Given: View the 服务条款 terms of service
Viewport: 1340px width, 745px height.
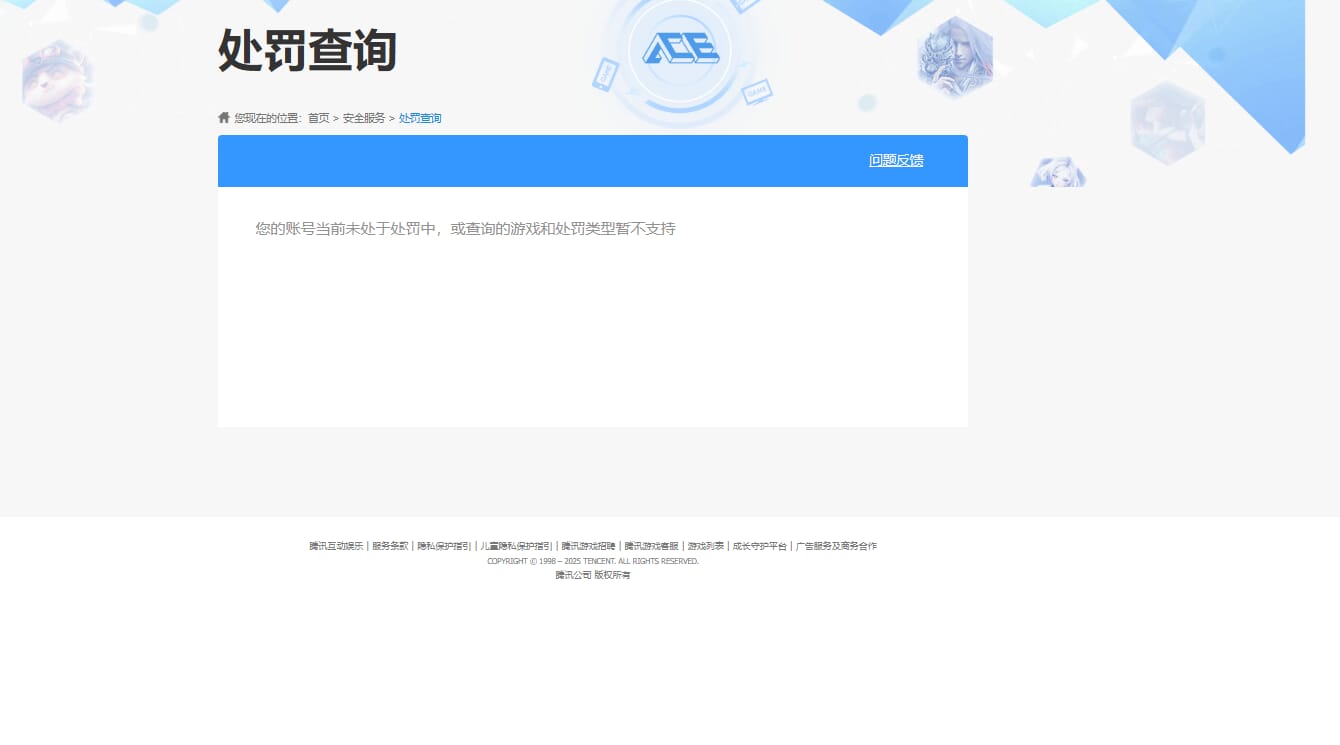Looking at the screenshot, I should coord(387,546).
